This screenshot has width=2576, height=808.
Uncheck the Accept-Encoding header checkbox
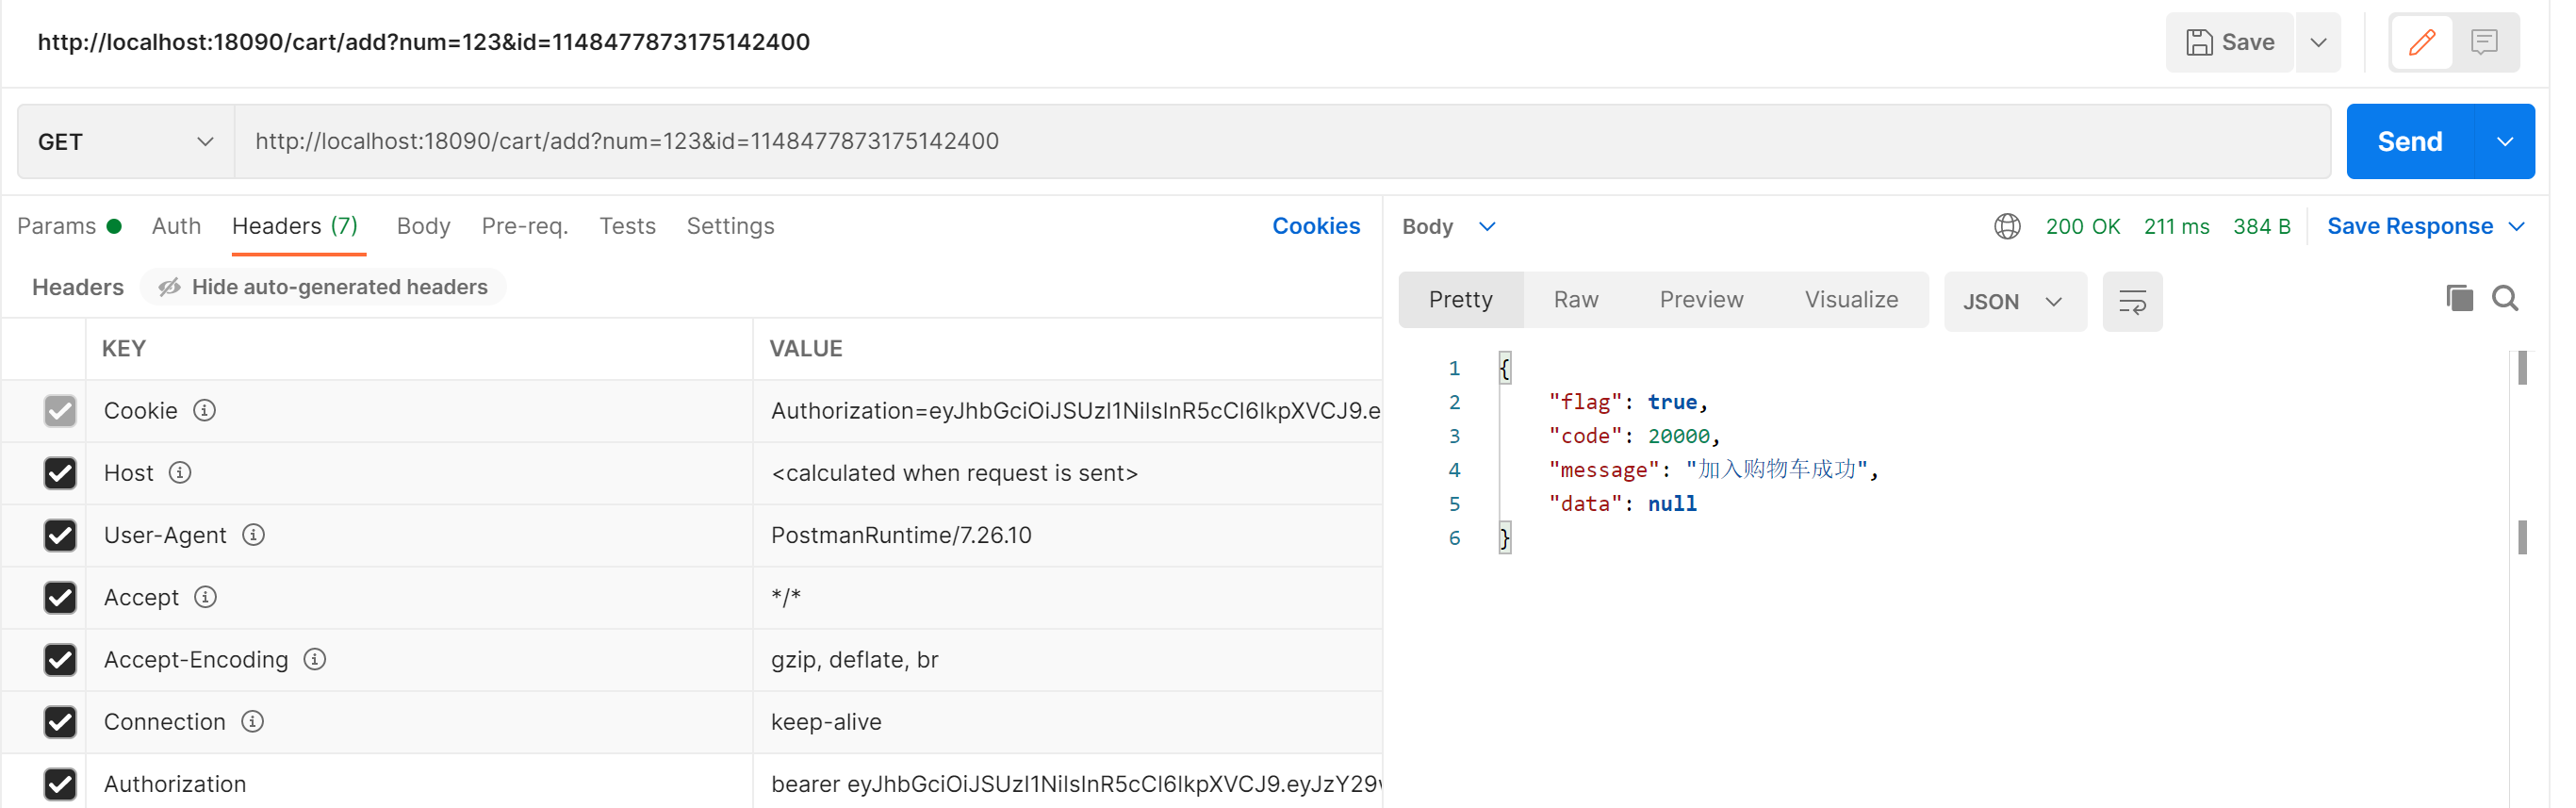pyautogui.click(x=60, y=659)
